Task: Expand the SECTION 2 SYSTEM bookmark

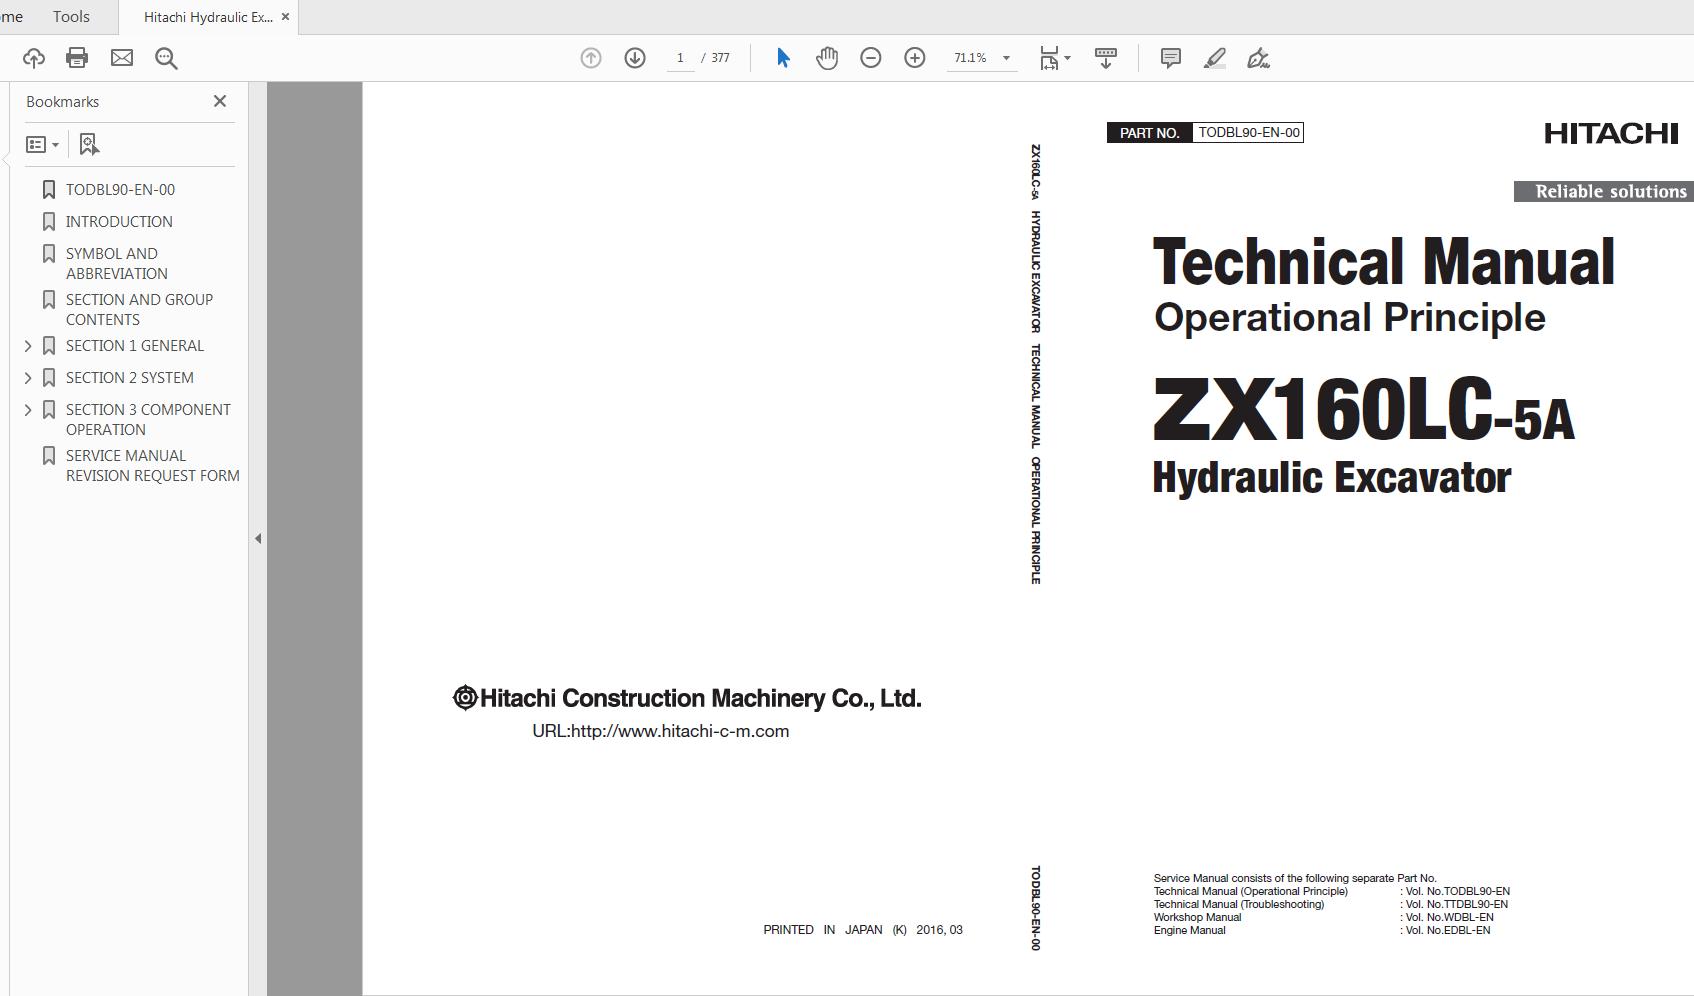Action: [28, 377]
